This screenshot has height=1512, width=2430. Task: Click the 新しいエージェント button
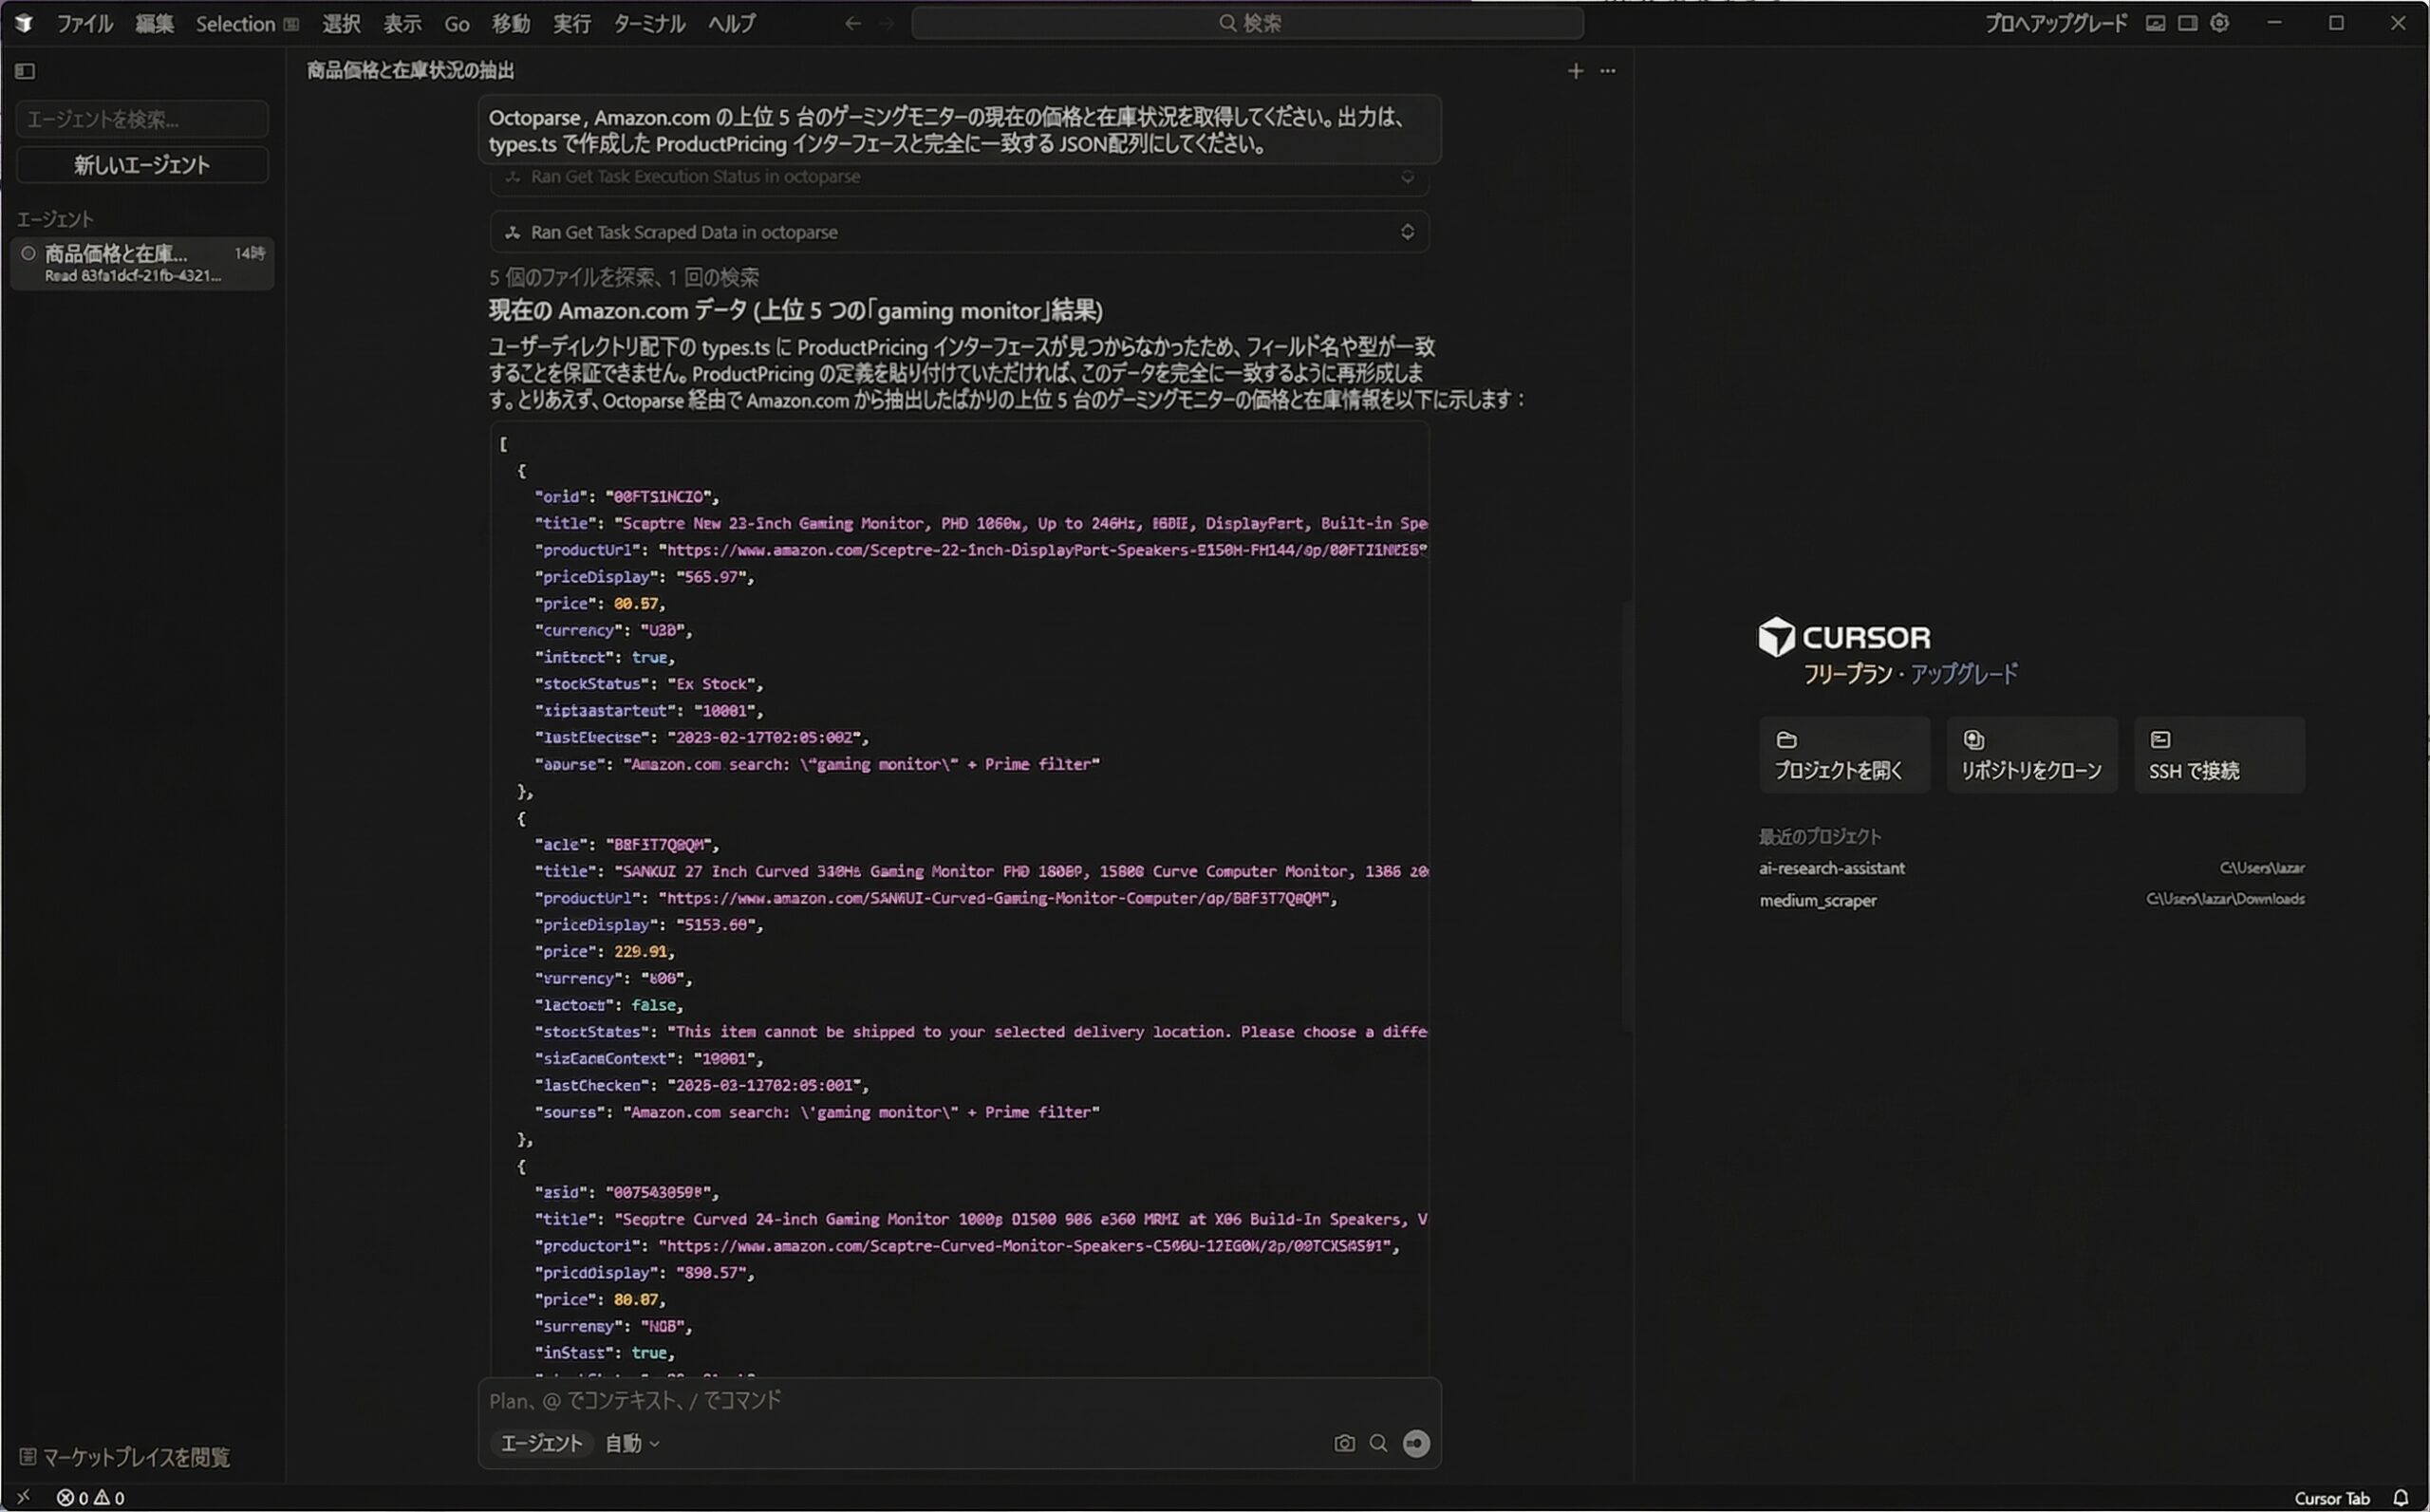pyautogui.click(x=142, y=165)
